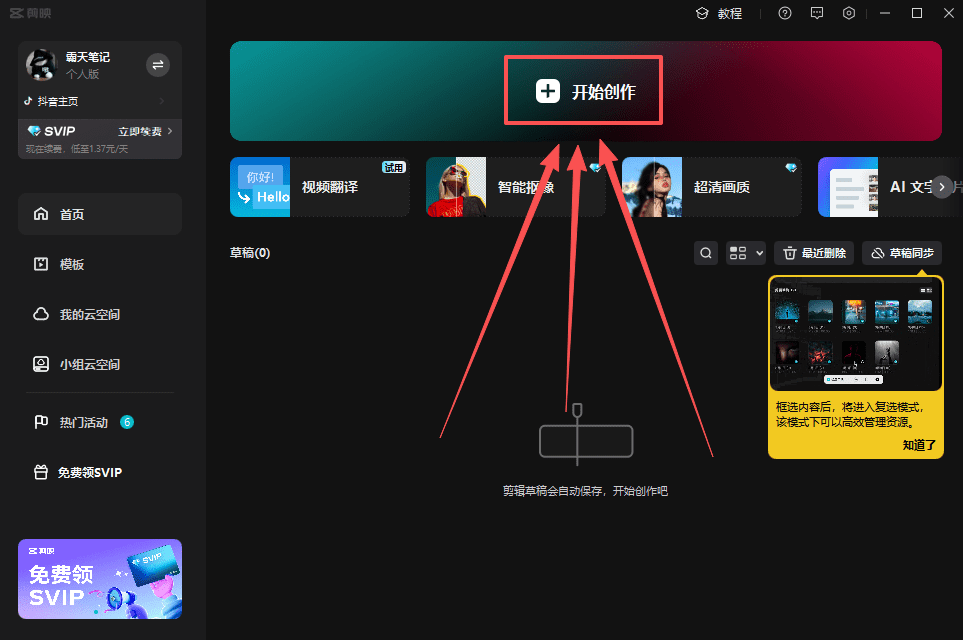Open 热门活动 hot activities
The width and height of the screenshot is (963, 640).
(83, 422)
